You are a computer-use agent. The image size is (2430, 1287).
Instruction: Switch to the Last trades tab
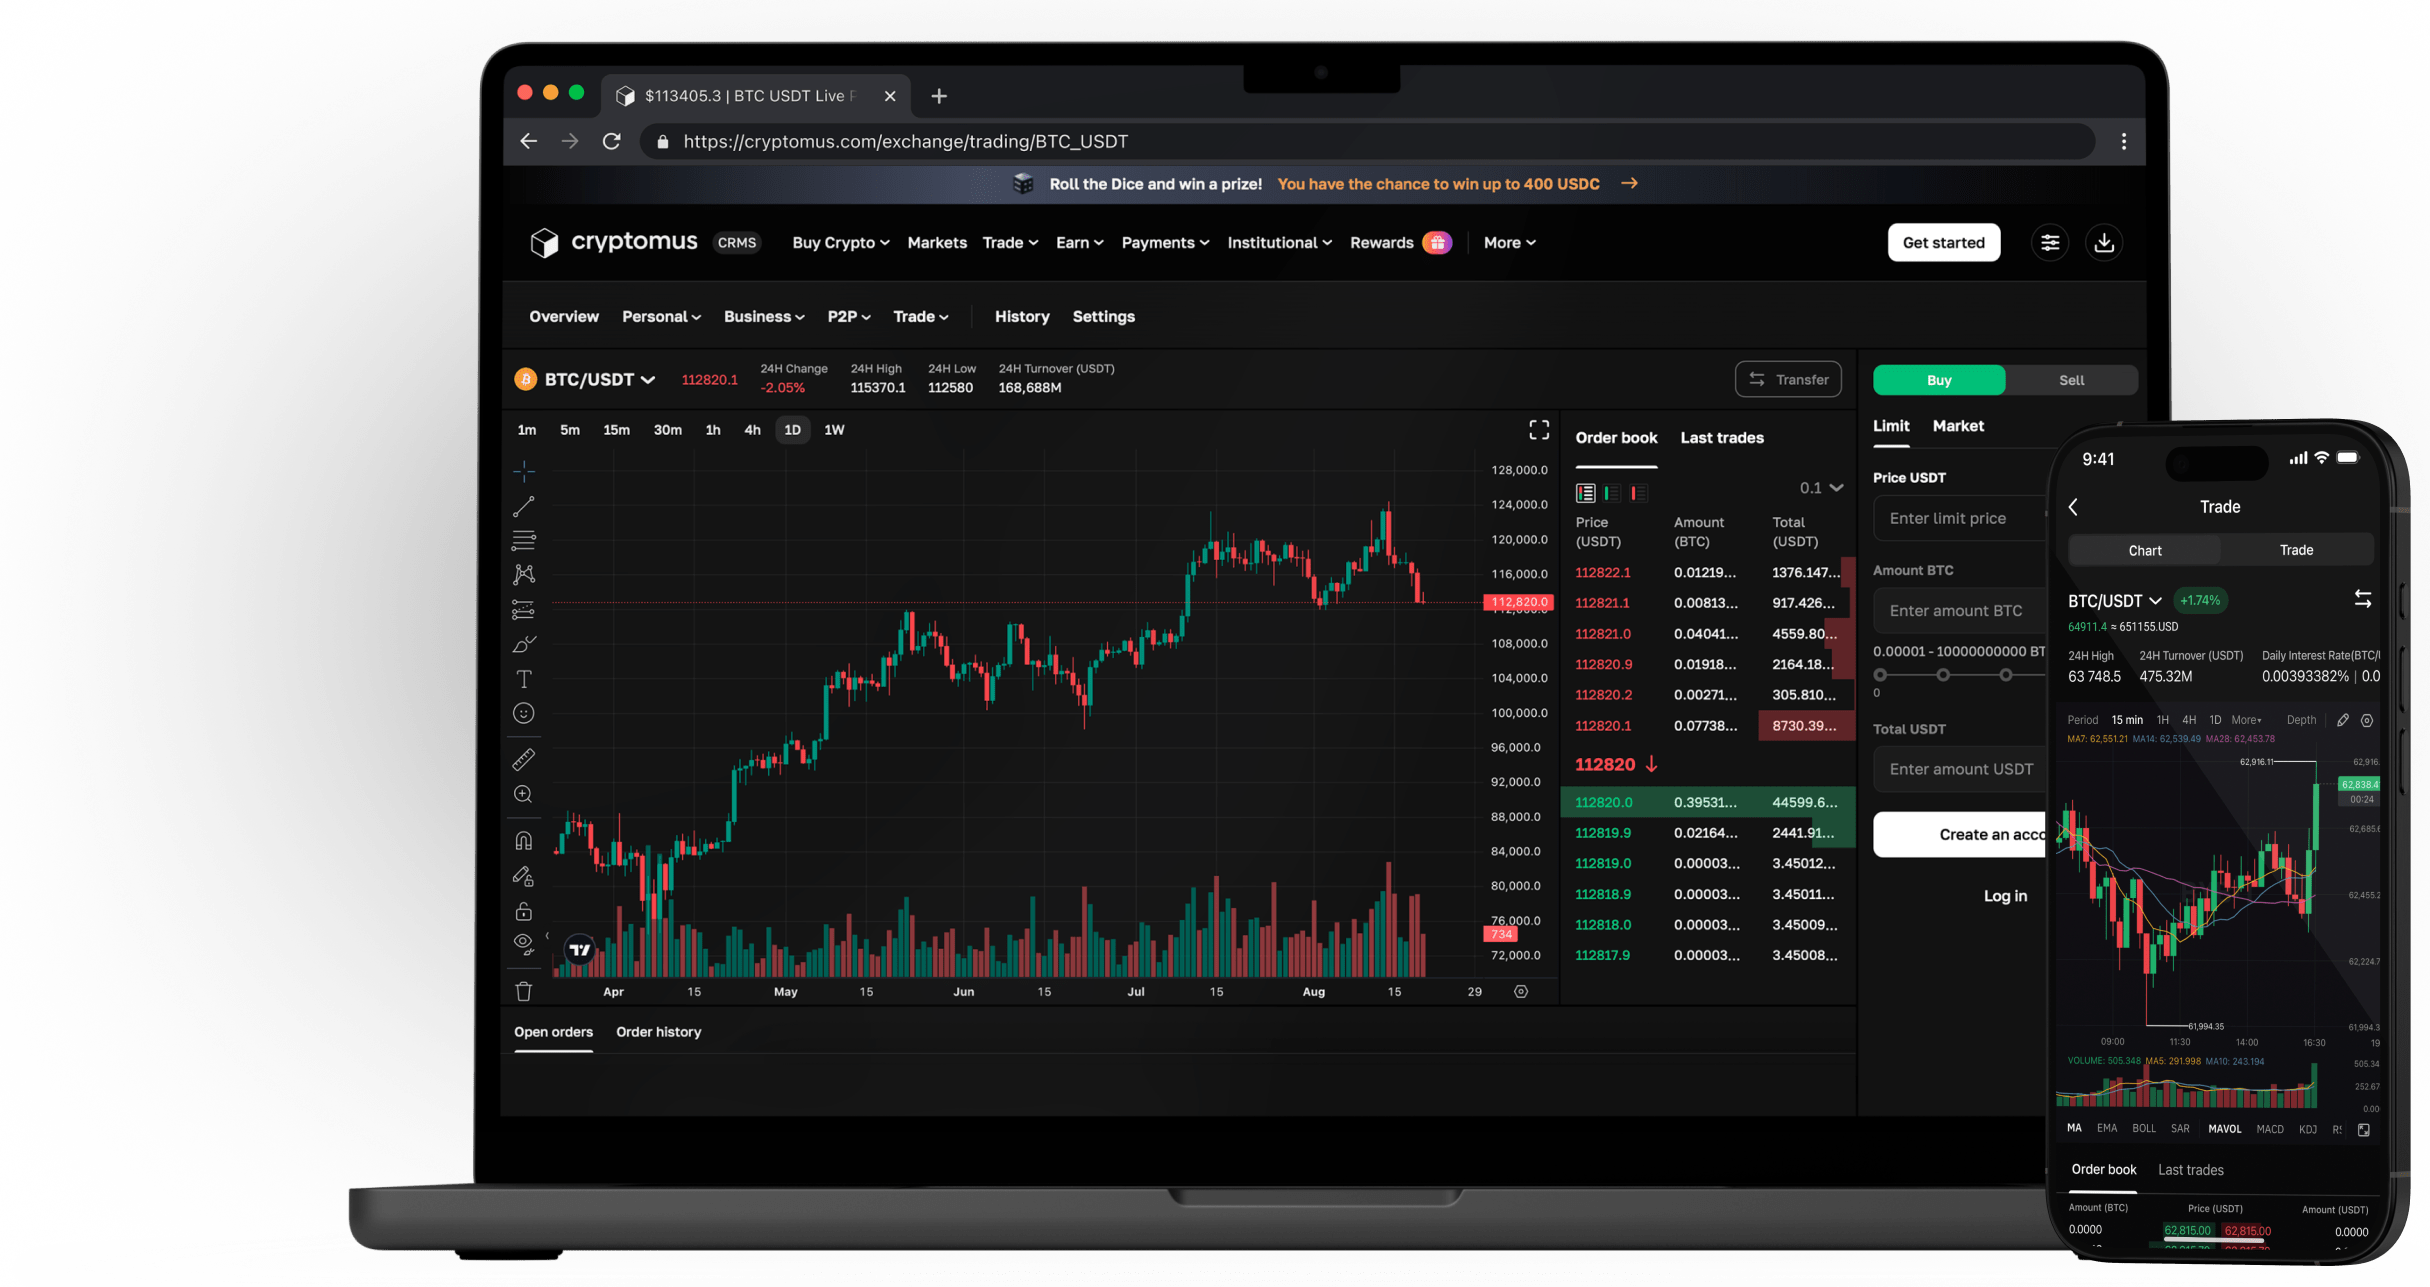(x=1722, y=437)
